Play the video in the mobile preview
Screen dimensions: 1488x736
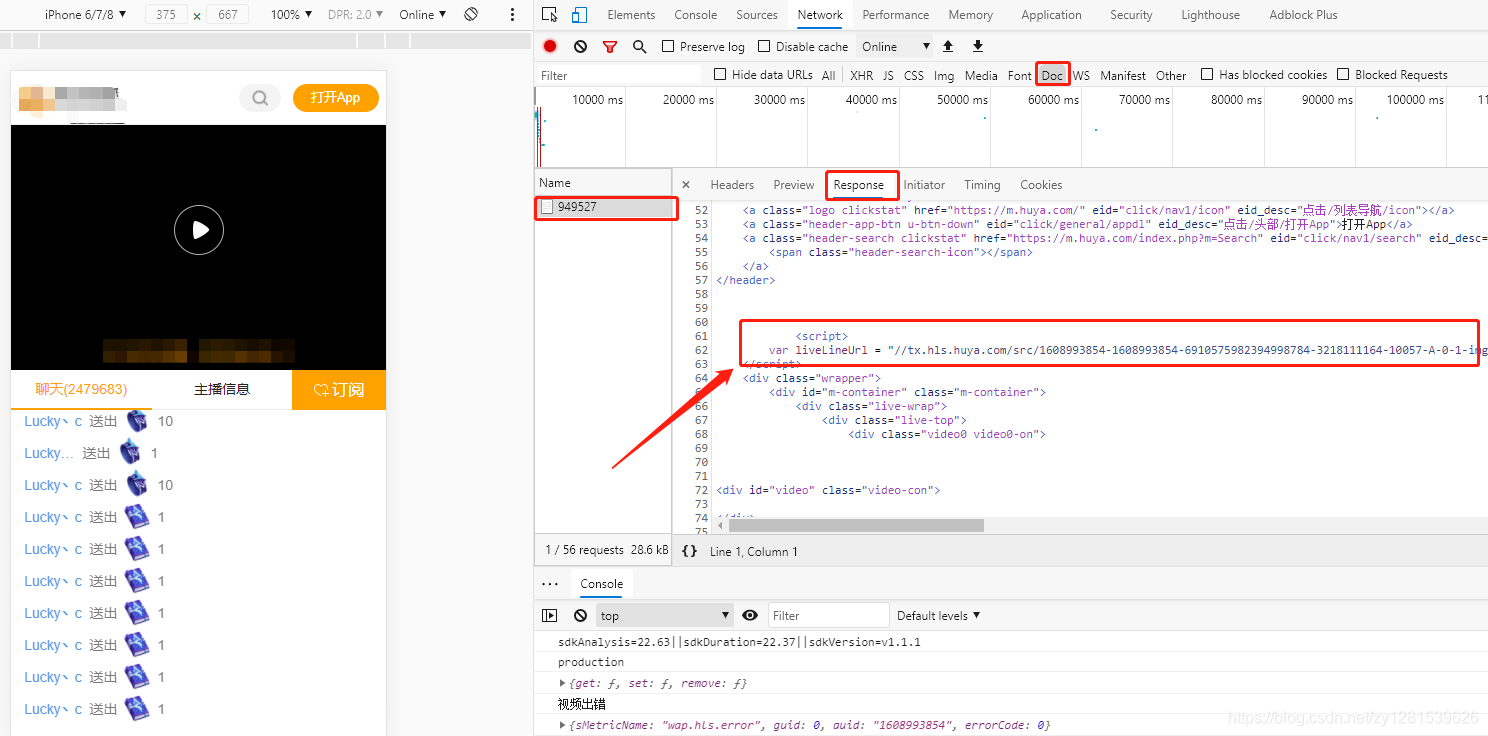pyautogui.click(x=199, y=230)
